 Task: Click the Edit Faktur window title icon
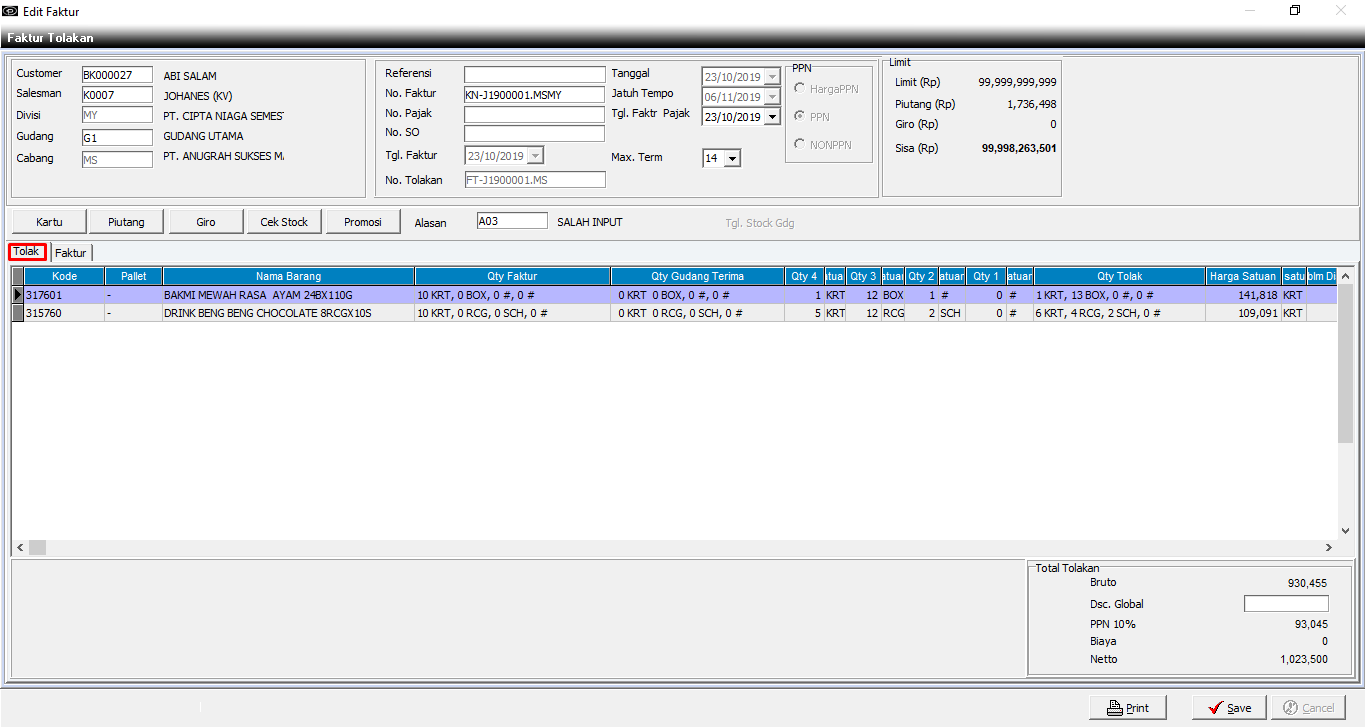point(11,11)
